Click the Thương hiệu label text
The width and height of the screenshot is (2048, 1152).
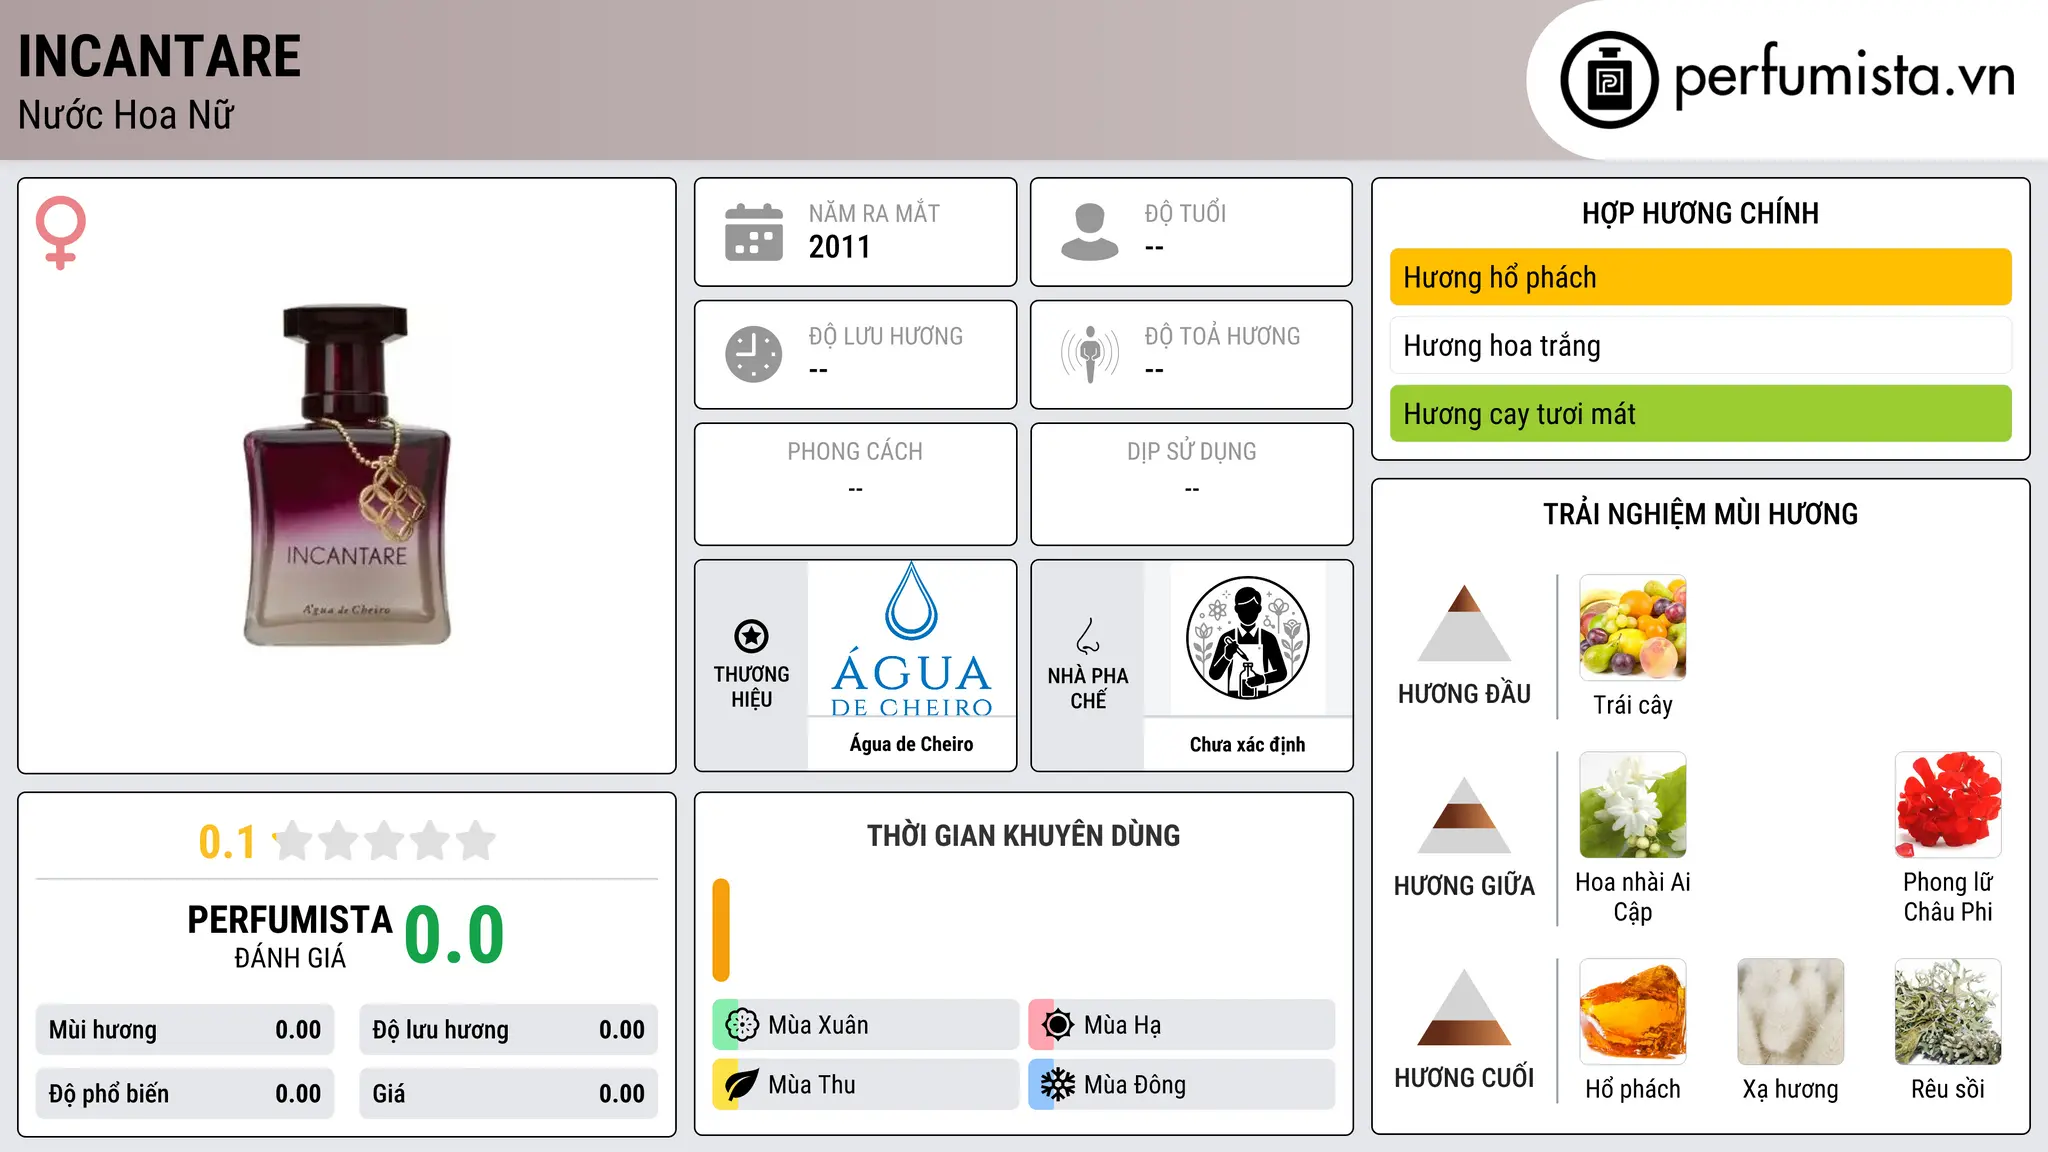pos(751,687)
